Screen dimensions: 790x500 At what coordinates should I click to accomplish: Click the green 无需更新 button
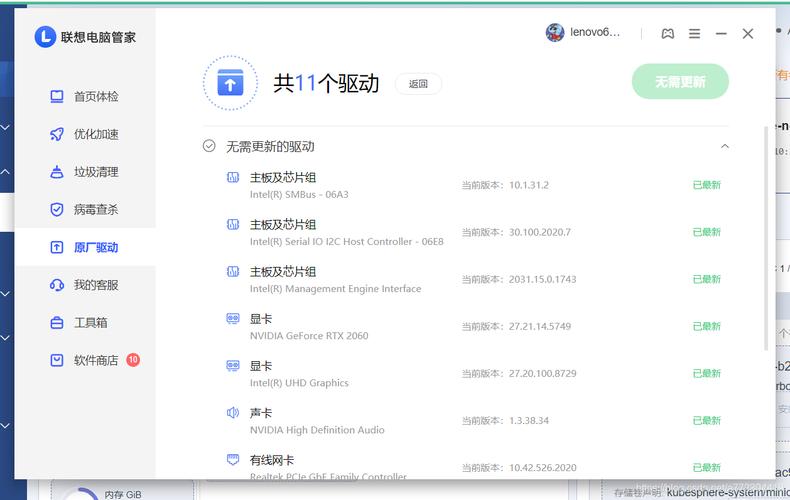click(x=680, y=82)
